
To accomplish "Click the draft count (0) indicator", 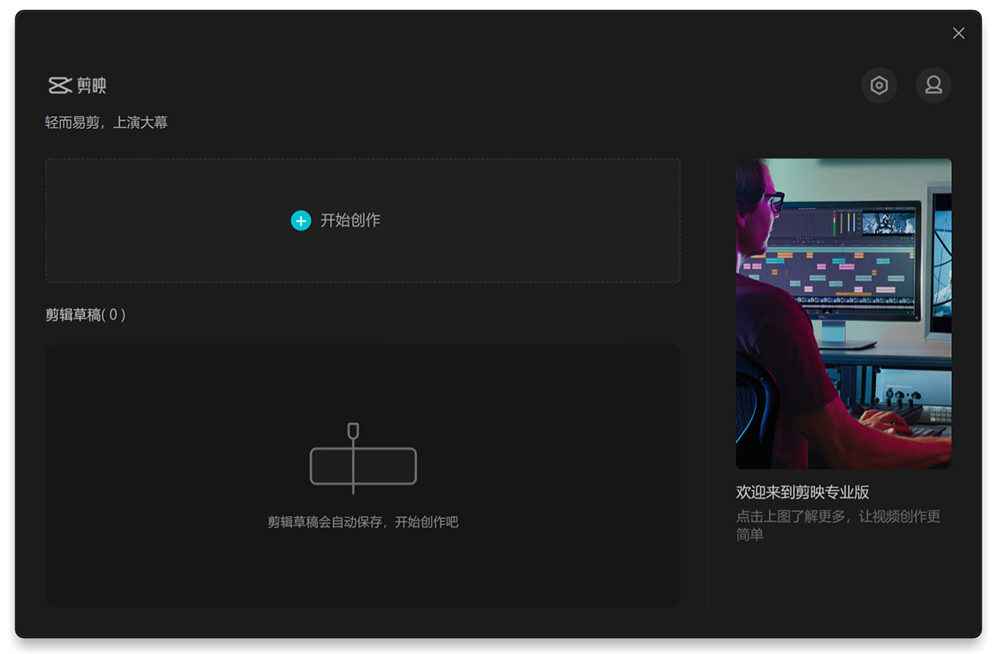I will (x=114, y=315).
